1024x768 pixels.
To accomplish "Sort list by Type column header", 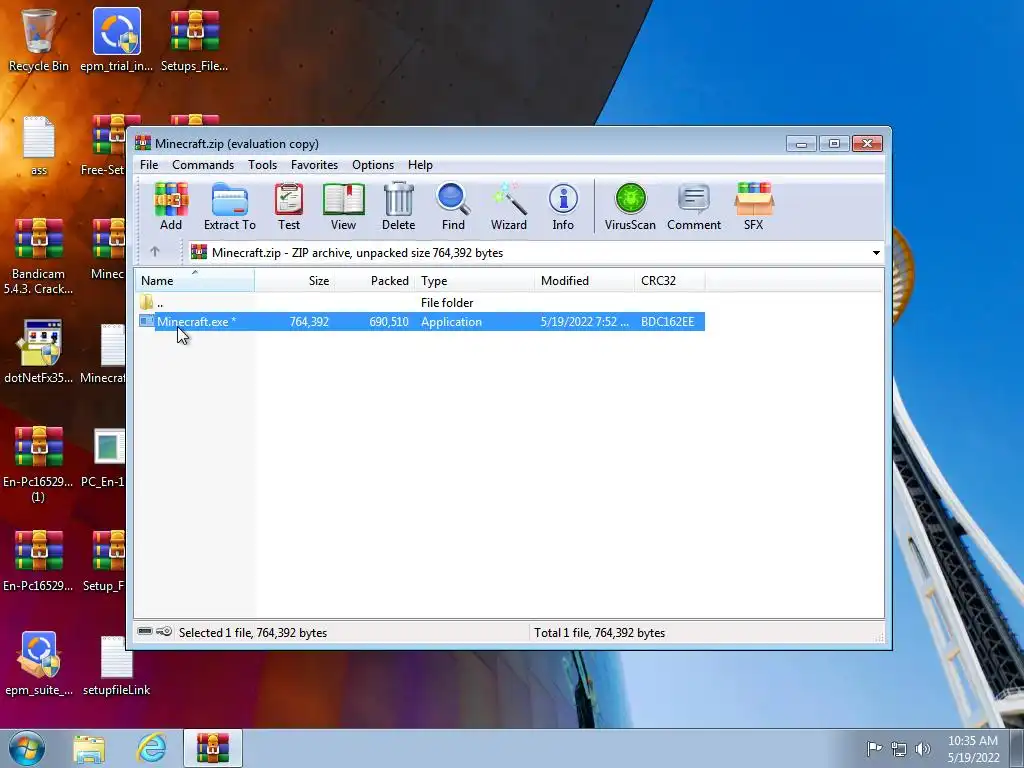I will pyautogui.click(x=474, y=281).
